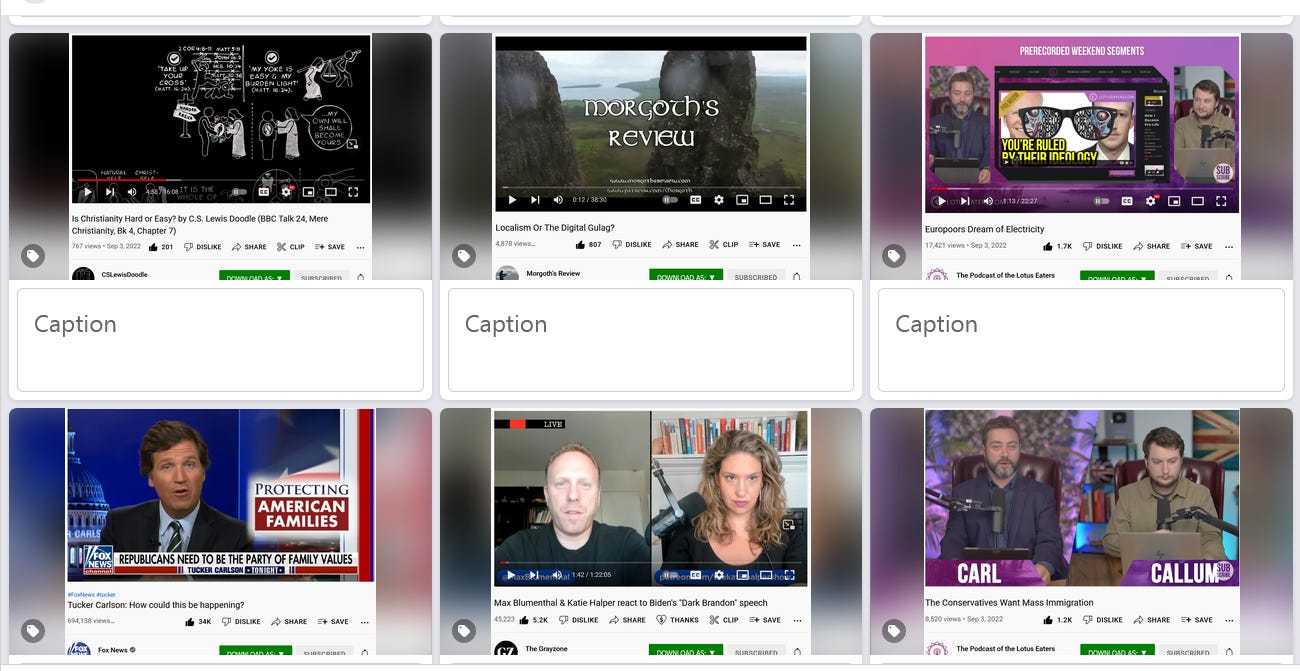Mute the Localism Or The Digital Gulag video
Screen dimensions: 1300x671
(x=558, y=200)
